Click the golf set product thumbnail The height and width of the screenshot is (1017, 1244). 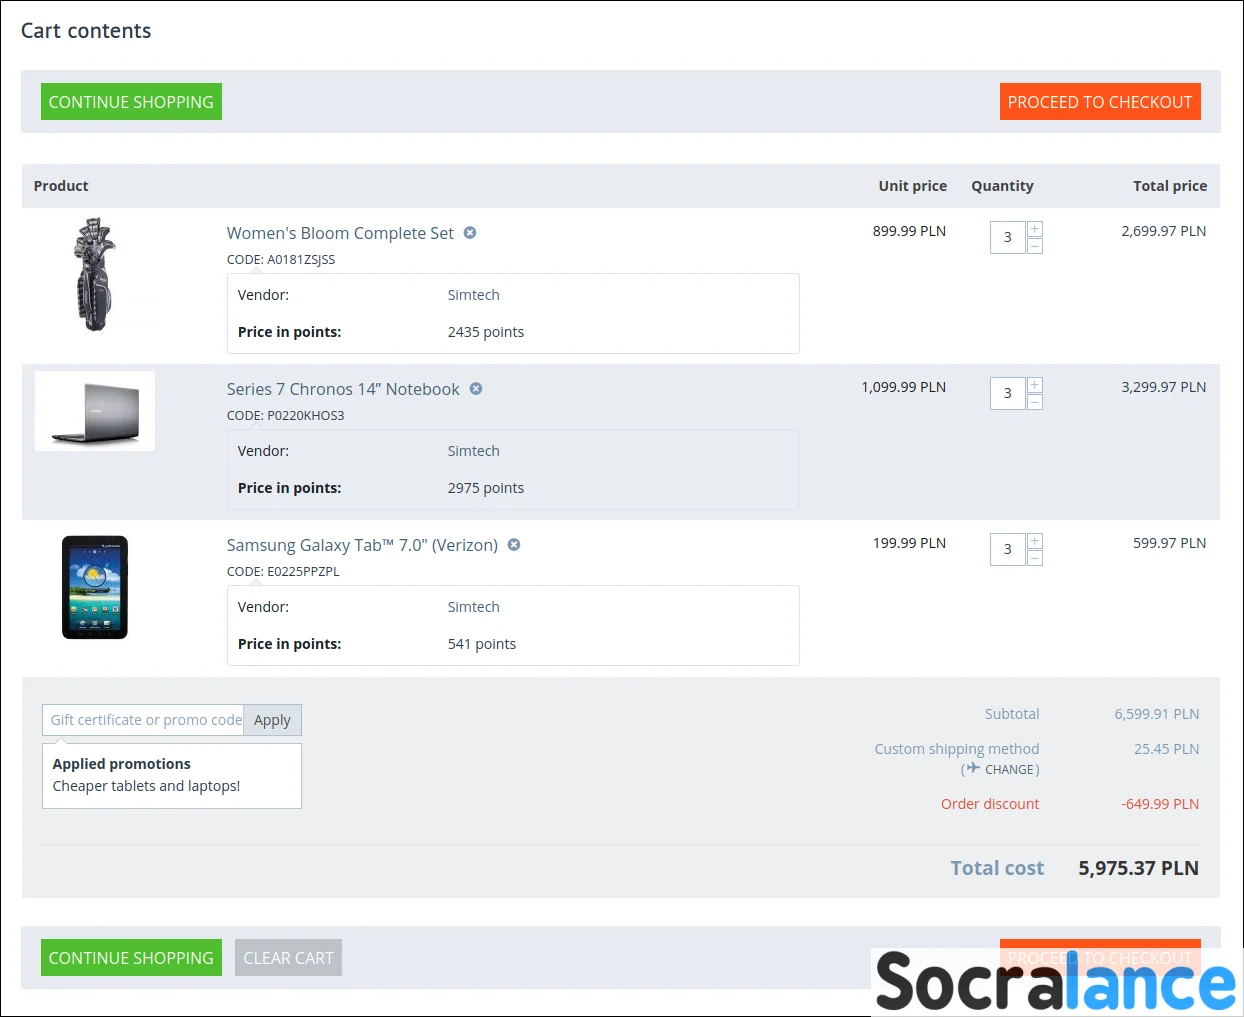click(95, 274)
